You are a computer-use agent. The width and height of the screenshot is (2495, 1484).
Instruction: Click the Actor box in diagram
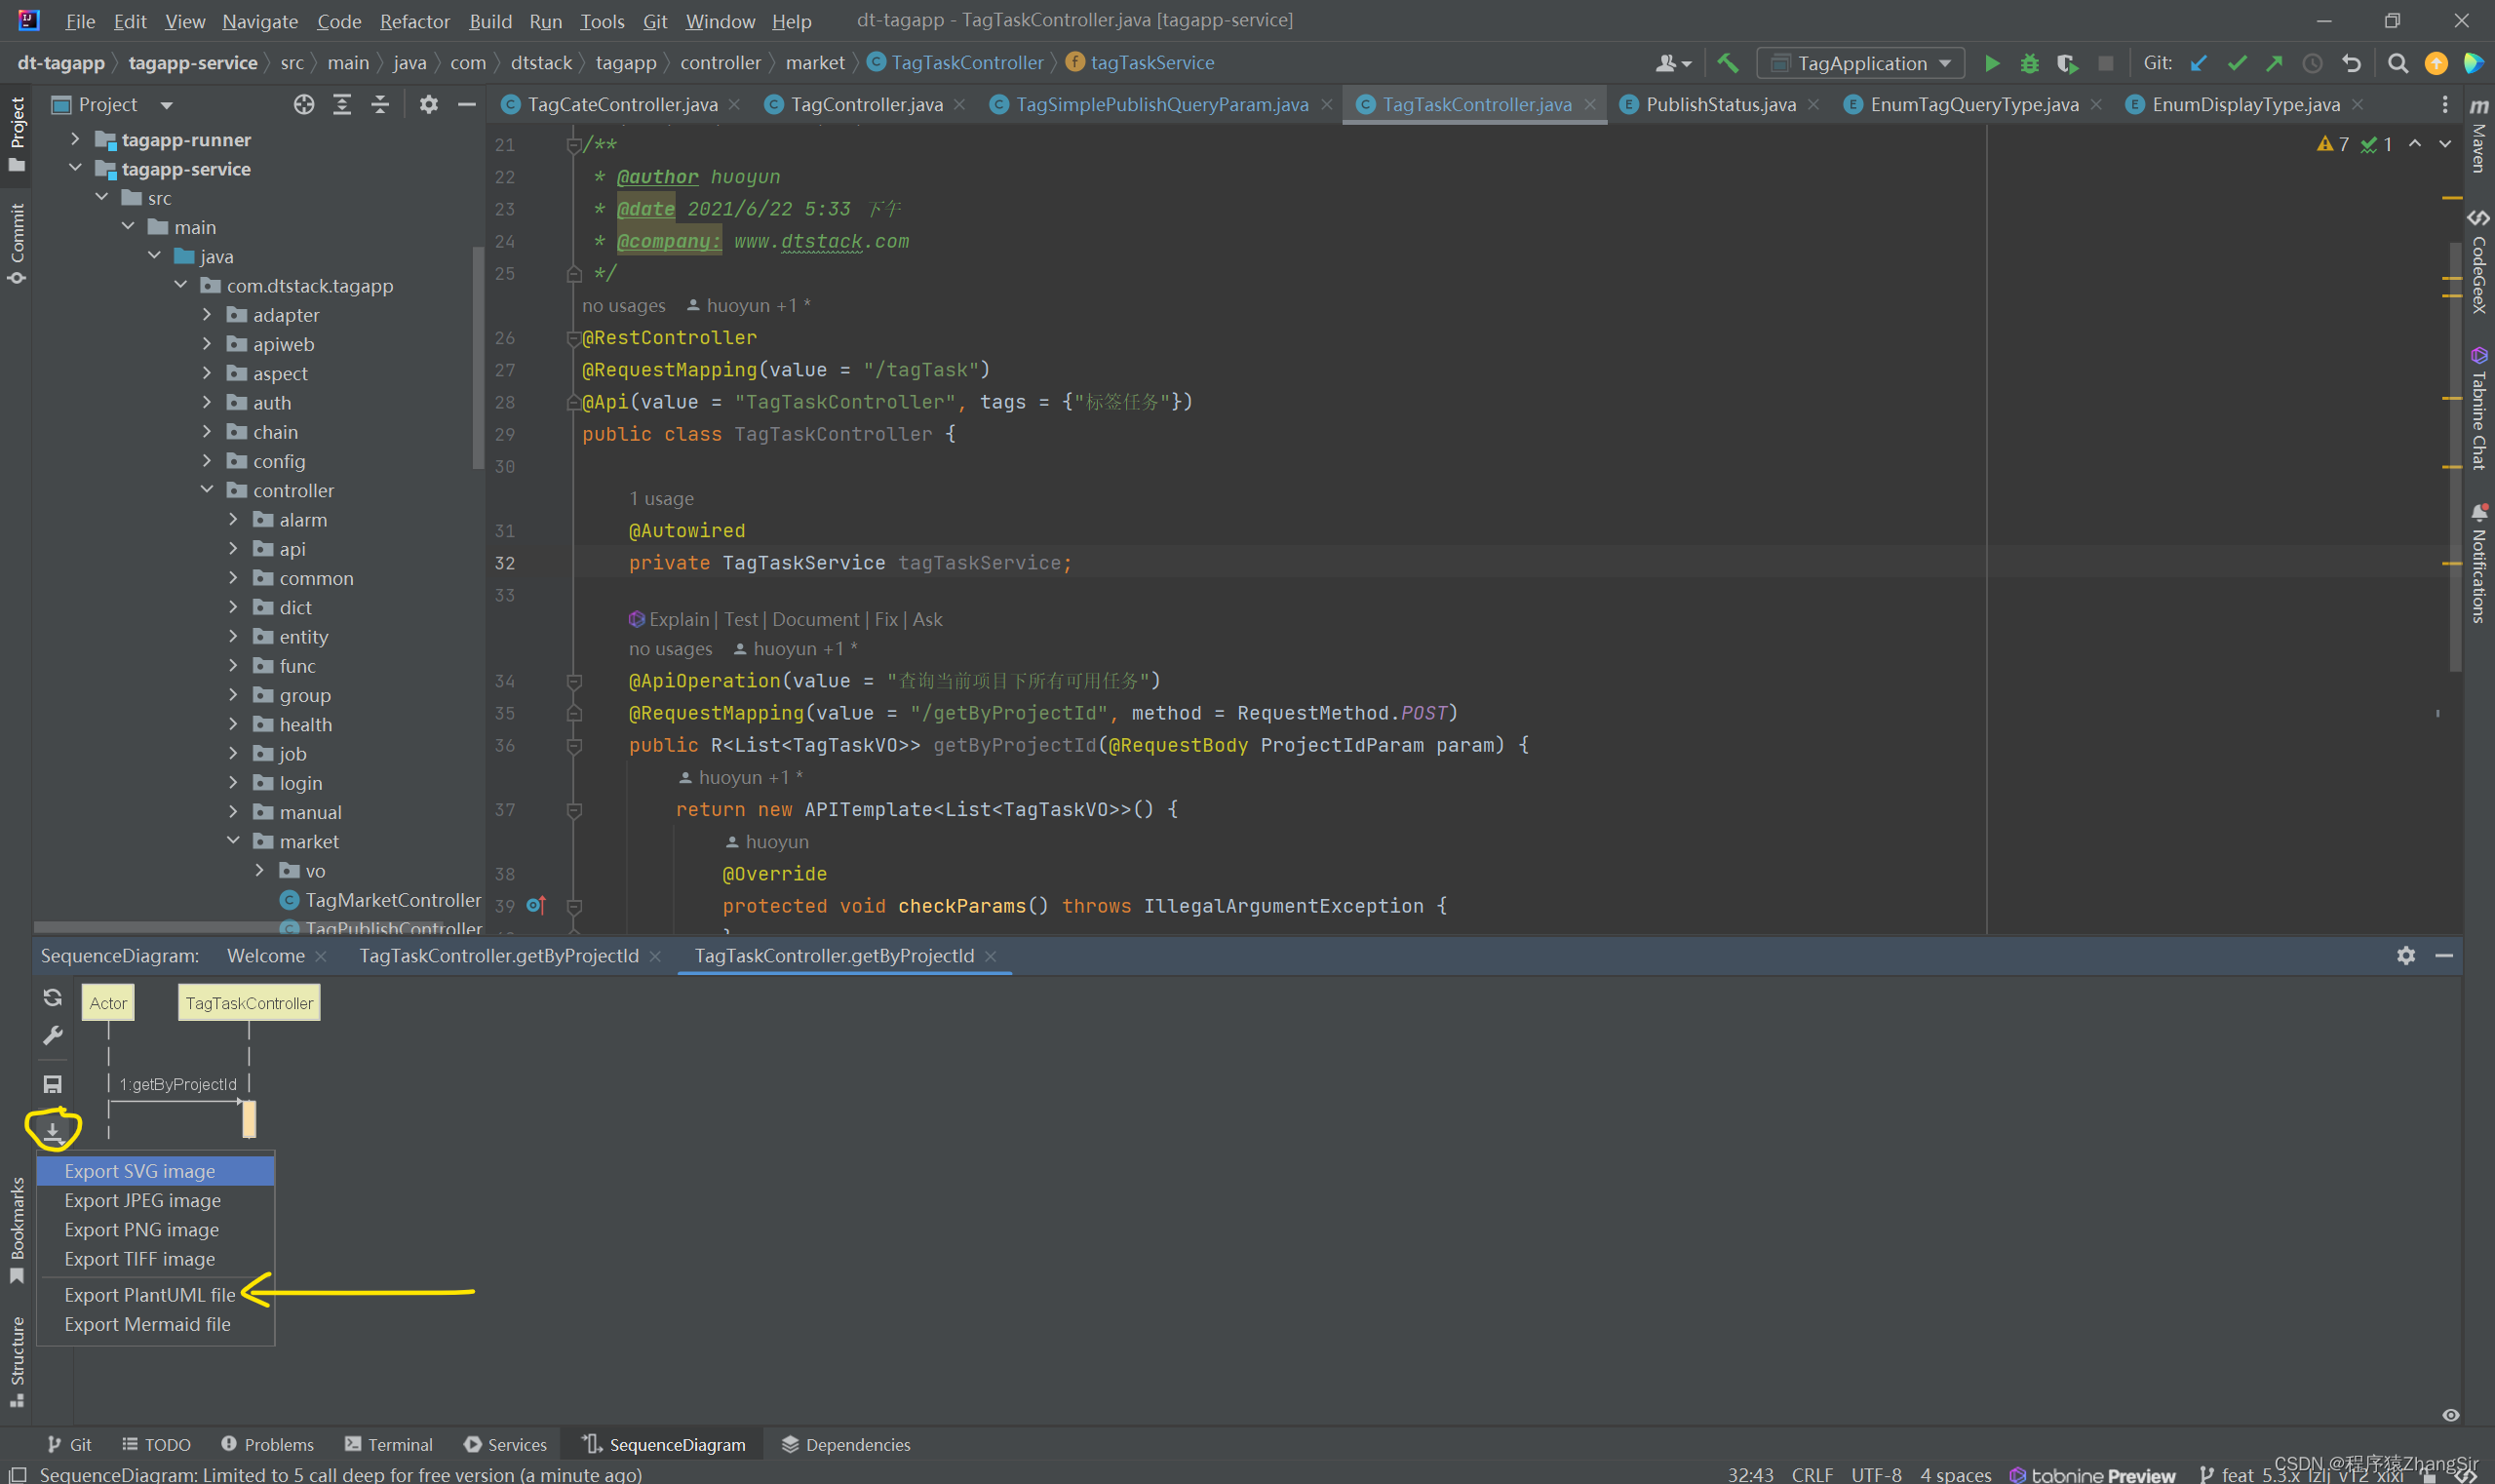point(108,1003)
